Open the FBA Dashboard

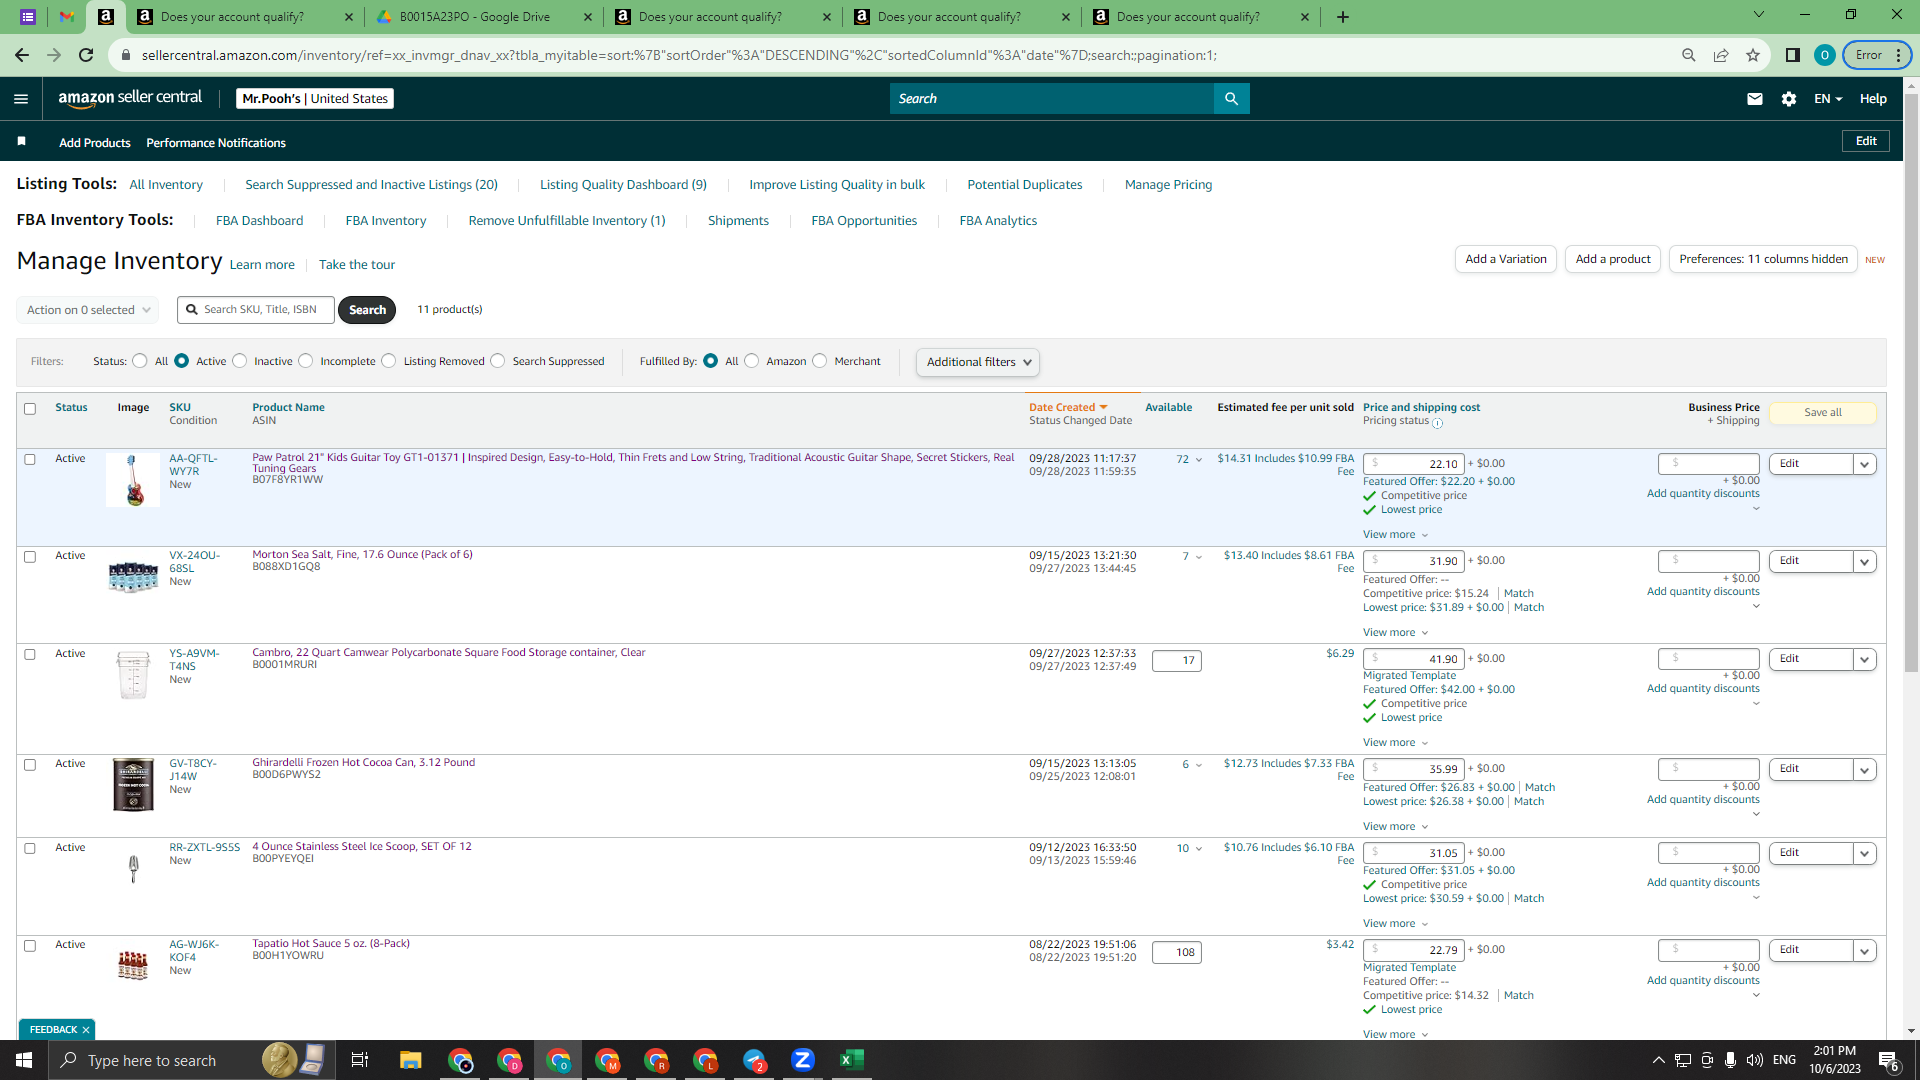coord(259,220)
